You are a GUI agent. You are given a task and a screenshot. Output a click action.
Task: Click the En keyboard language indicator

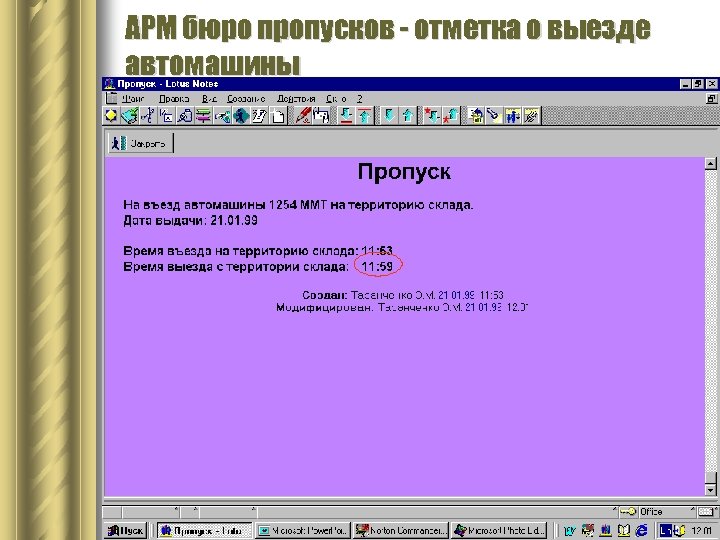click(x=665, y=530)
